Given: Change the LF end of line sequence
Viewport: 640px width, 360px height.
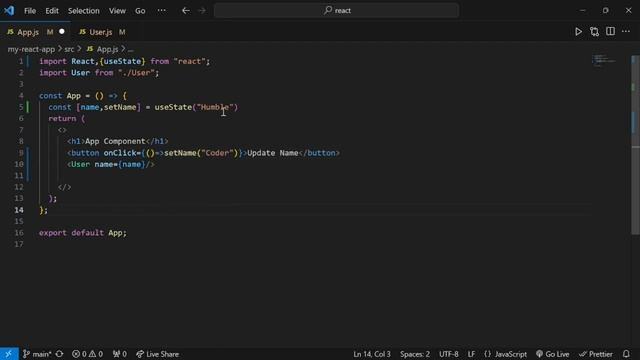Looking at the screenshot, I should click(471, 354).
